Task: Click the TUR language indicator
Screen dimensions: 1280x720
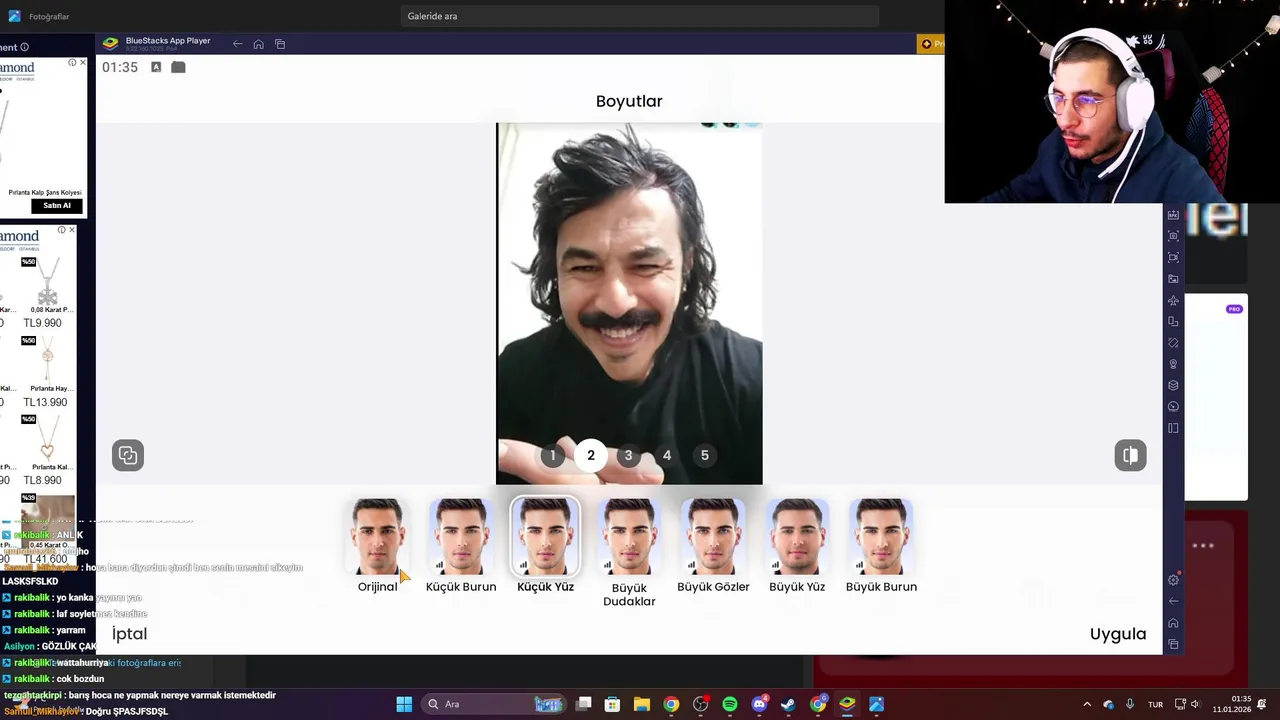Action: [1155, 704]
